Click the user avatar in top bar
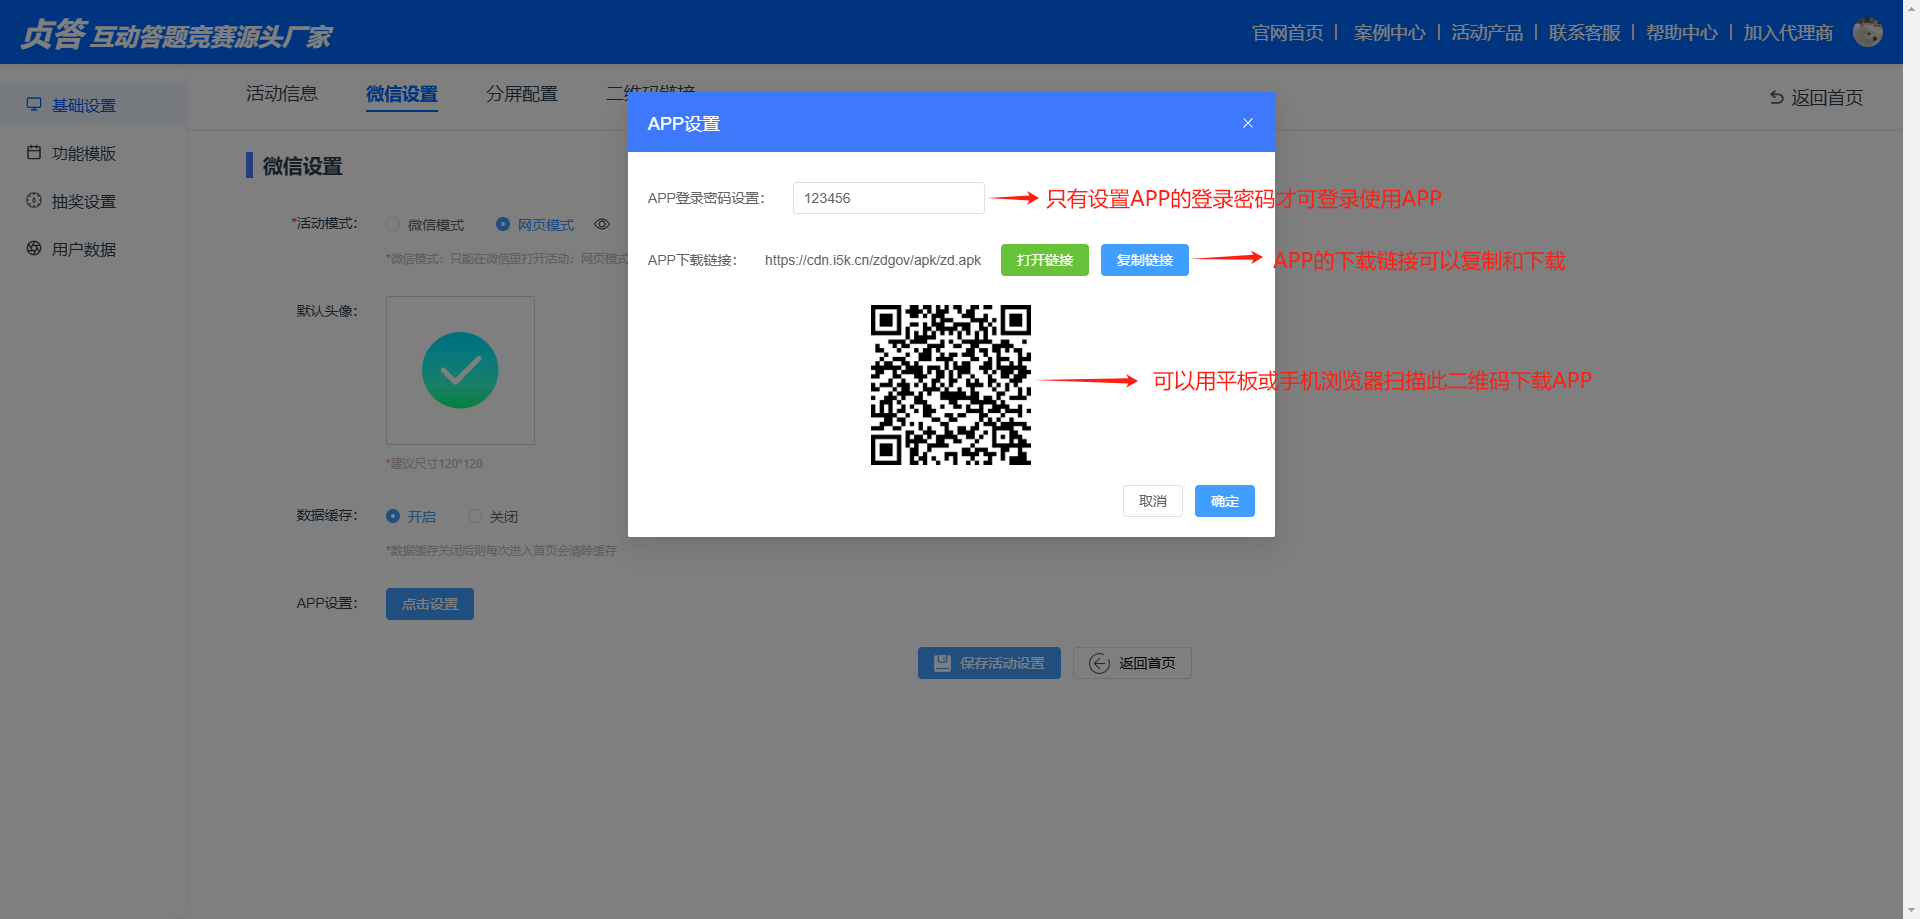Image resolution: width=1920 pixels, height=919 pixels. (x=1867, y=32)
